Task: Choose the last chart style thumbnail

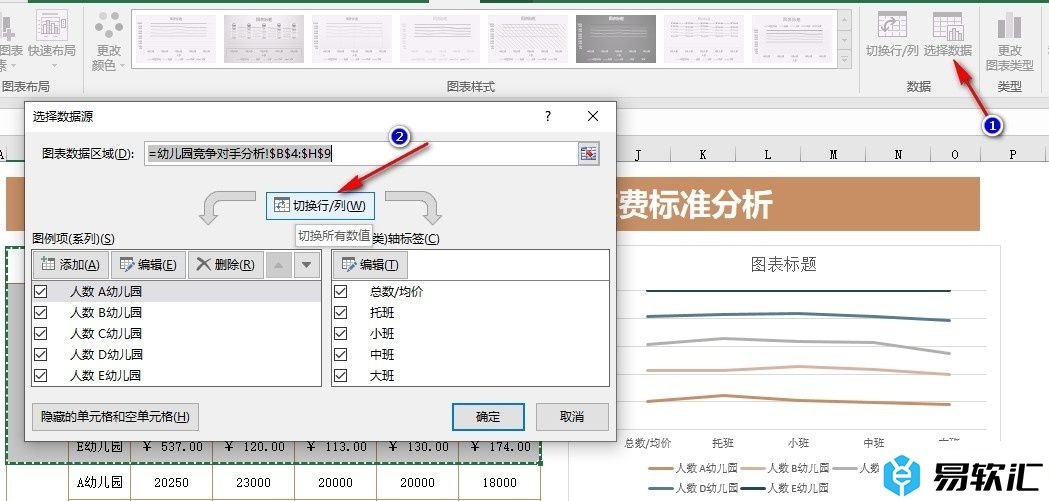Action: click(x=792, y=39)
